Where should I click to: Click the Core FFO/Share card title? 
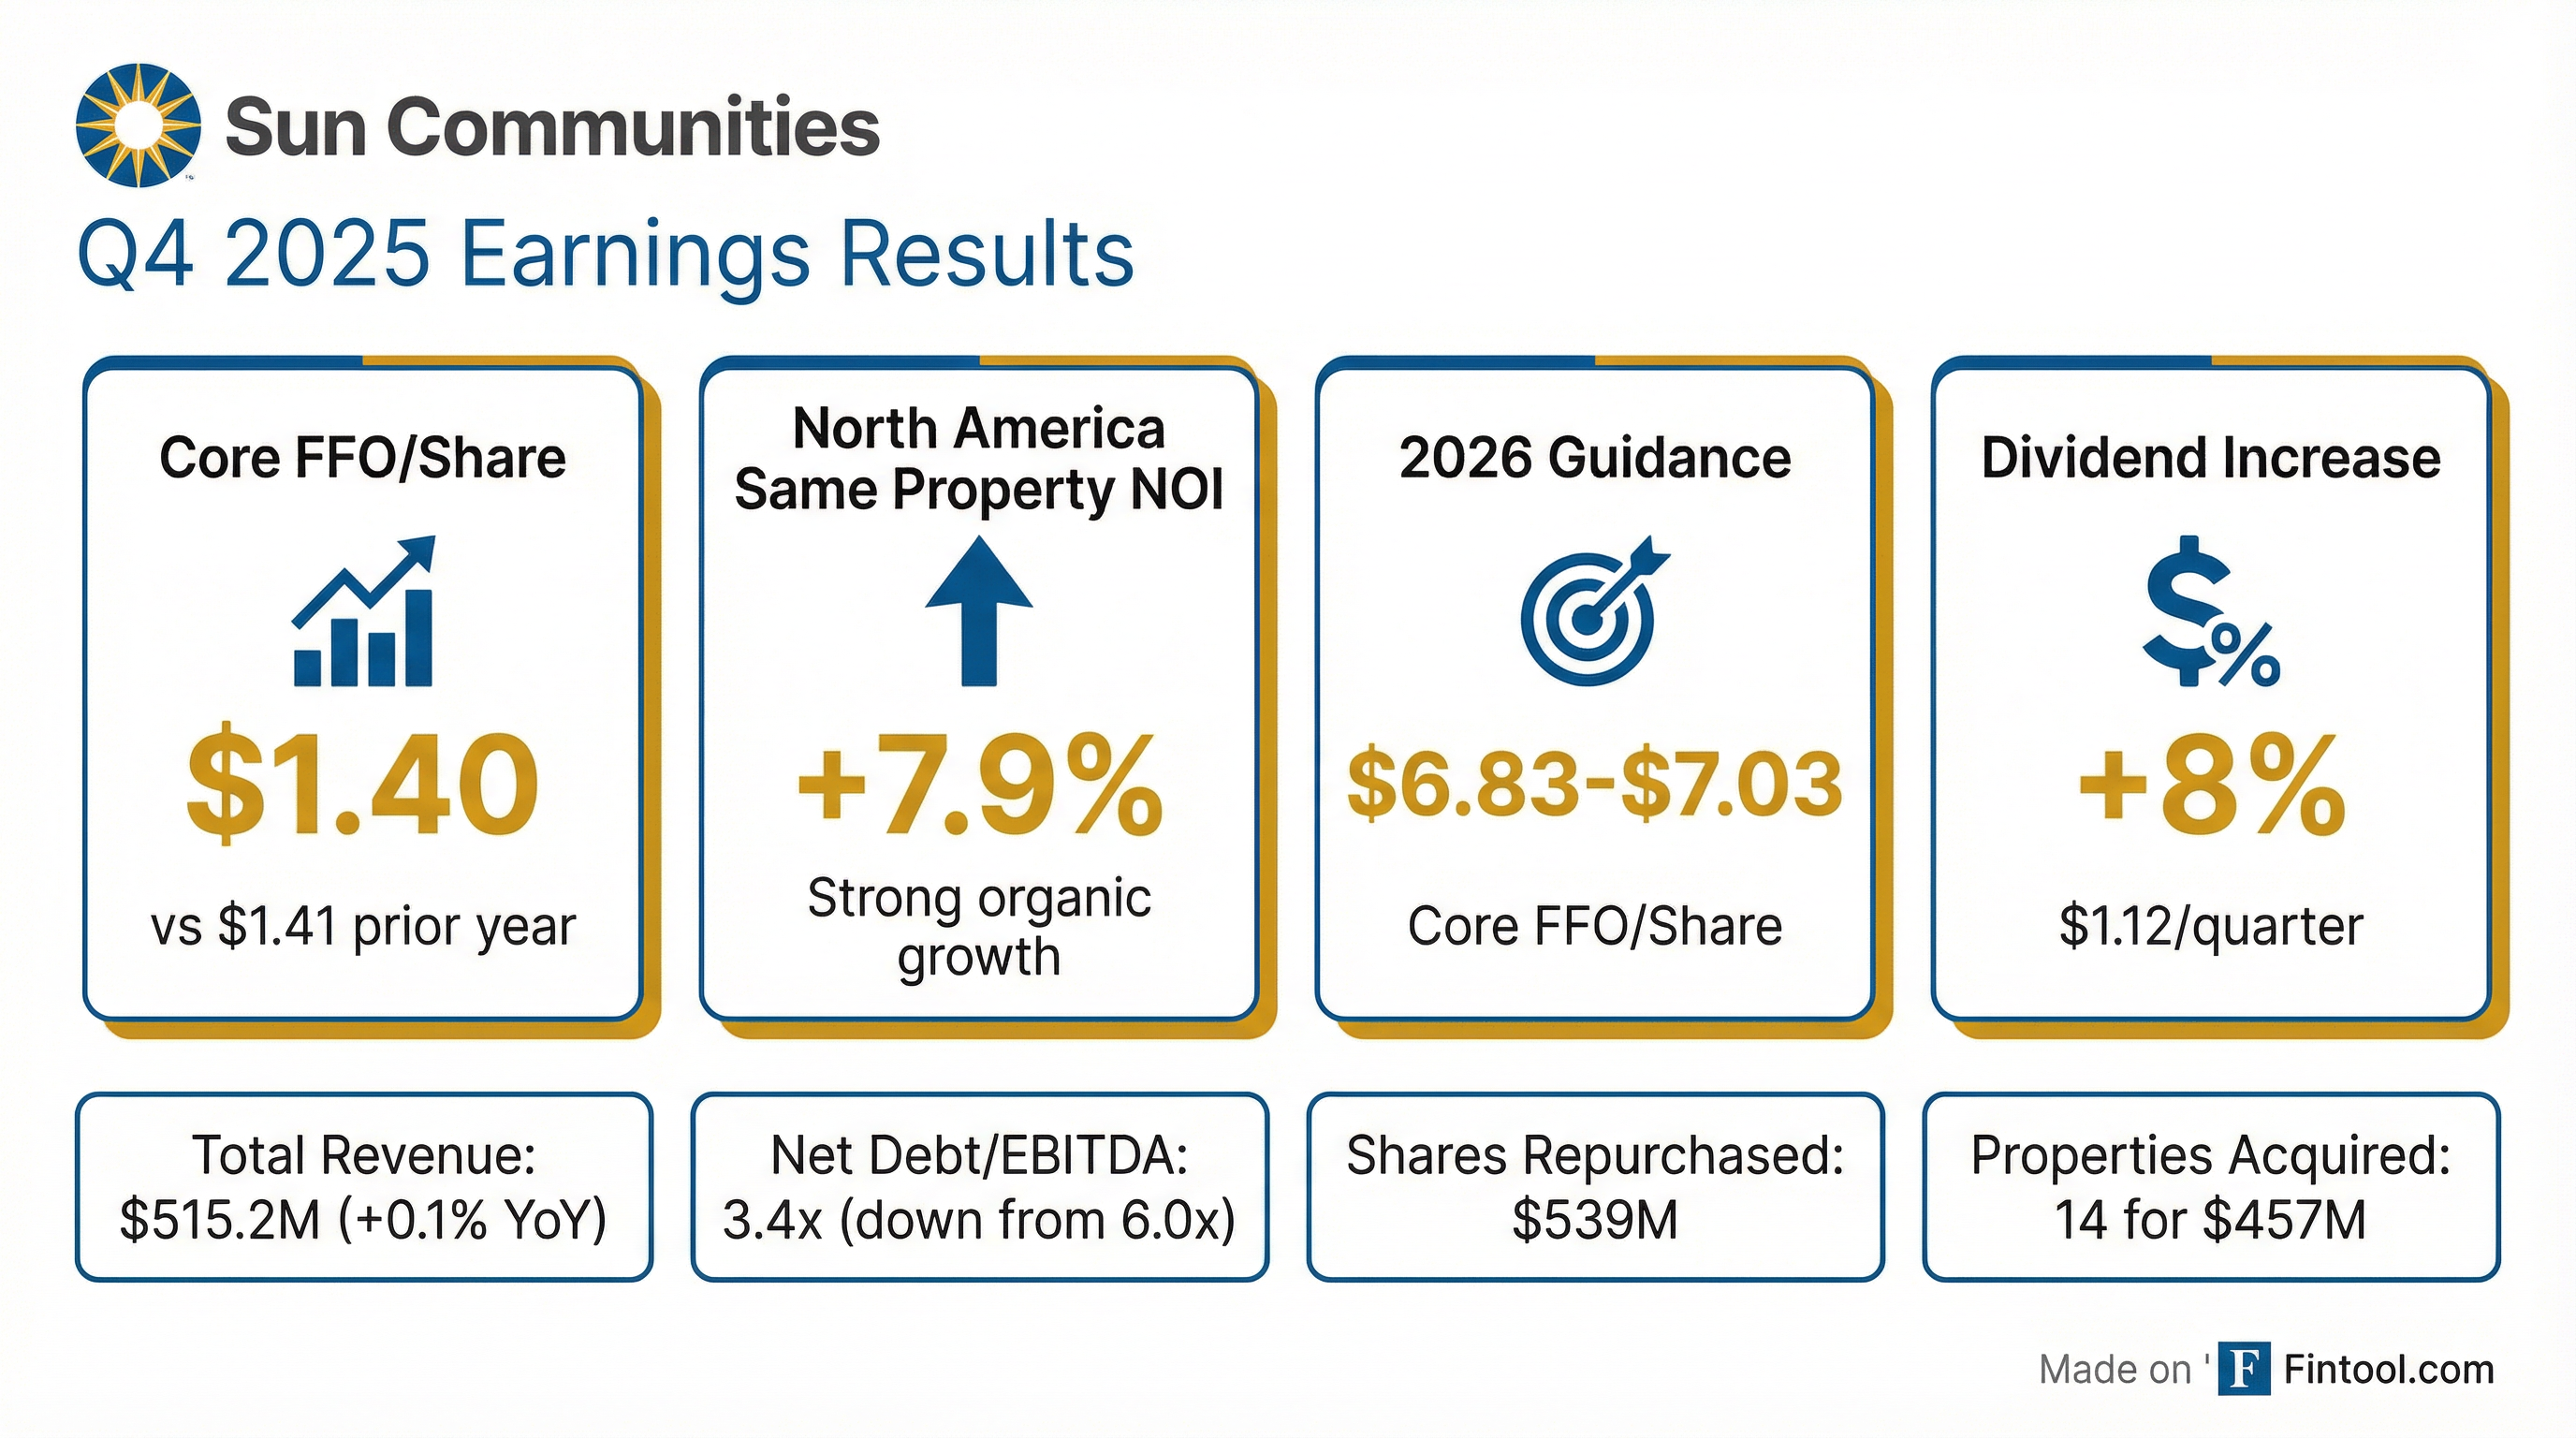tap(363, 458)
